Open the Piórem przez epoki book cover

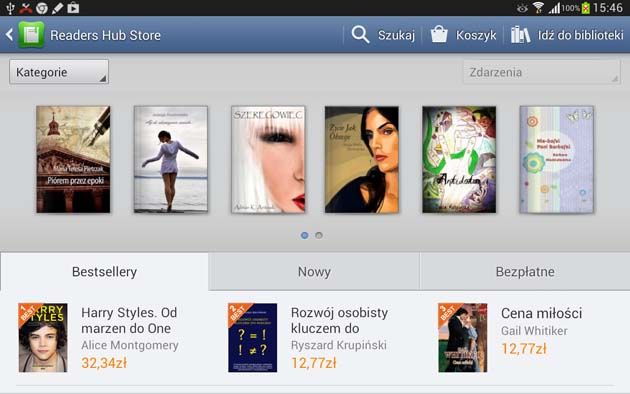[73, 159]
